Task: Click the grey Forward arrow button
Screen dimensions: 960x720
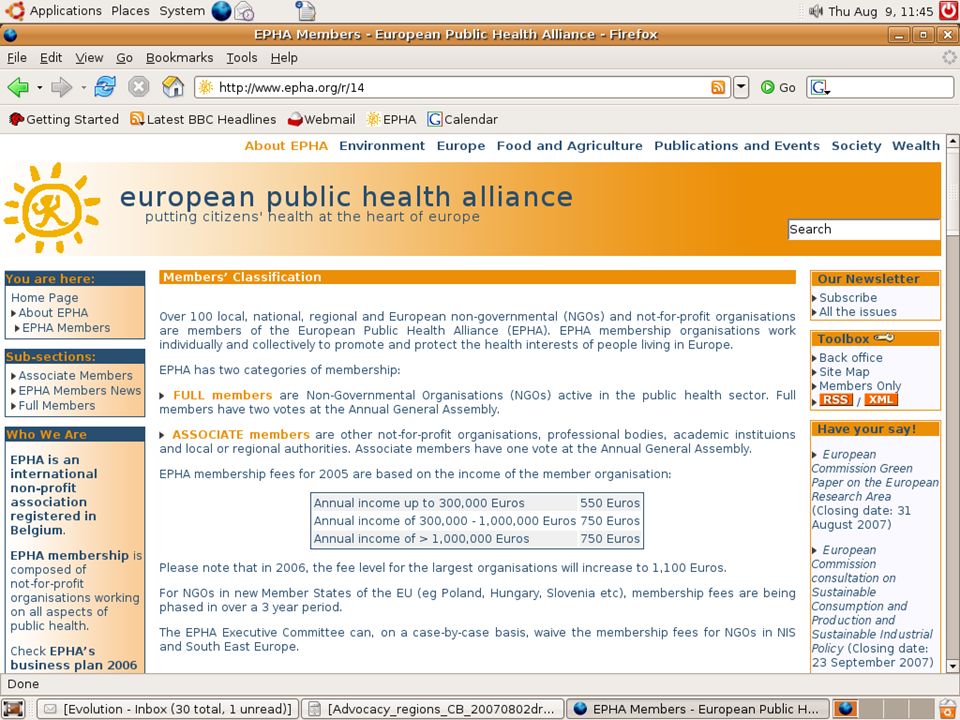Action: (61, 87)
